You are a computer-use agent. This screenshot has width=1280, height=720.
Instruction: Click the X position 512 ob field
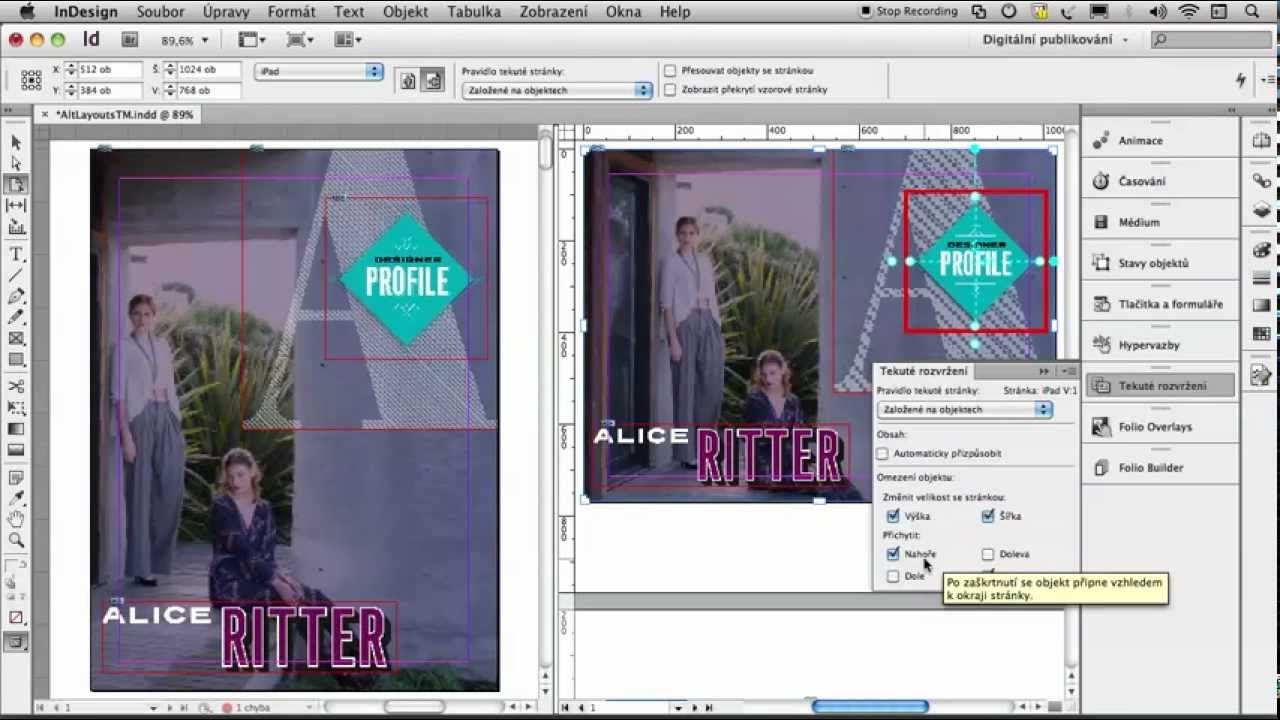pyautogui.click(x=108, y=70)
